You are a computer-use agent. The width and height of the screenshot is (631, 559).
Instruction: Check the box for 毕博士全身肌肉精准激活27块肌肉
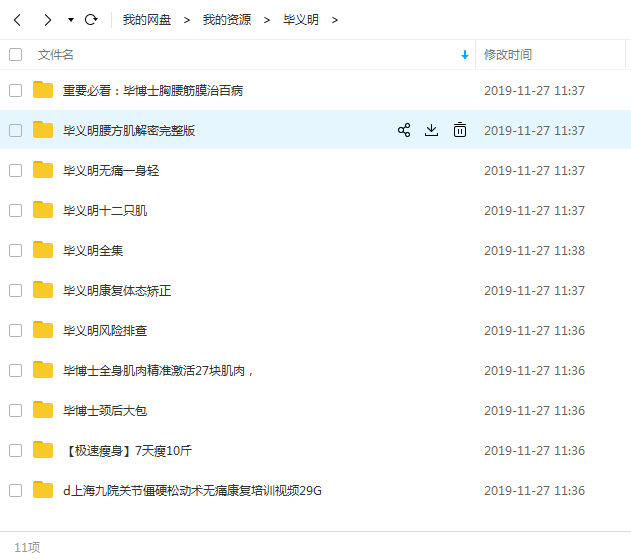[15, 370]
